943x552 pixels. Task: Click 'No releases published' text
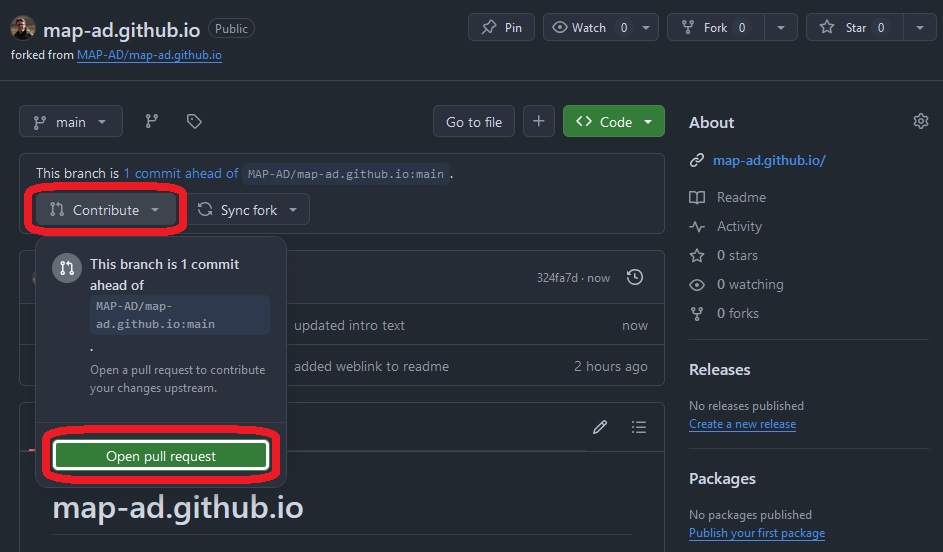(746, 406)
